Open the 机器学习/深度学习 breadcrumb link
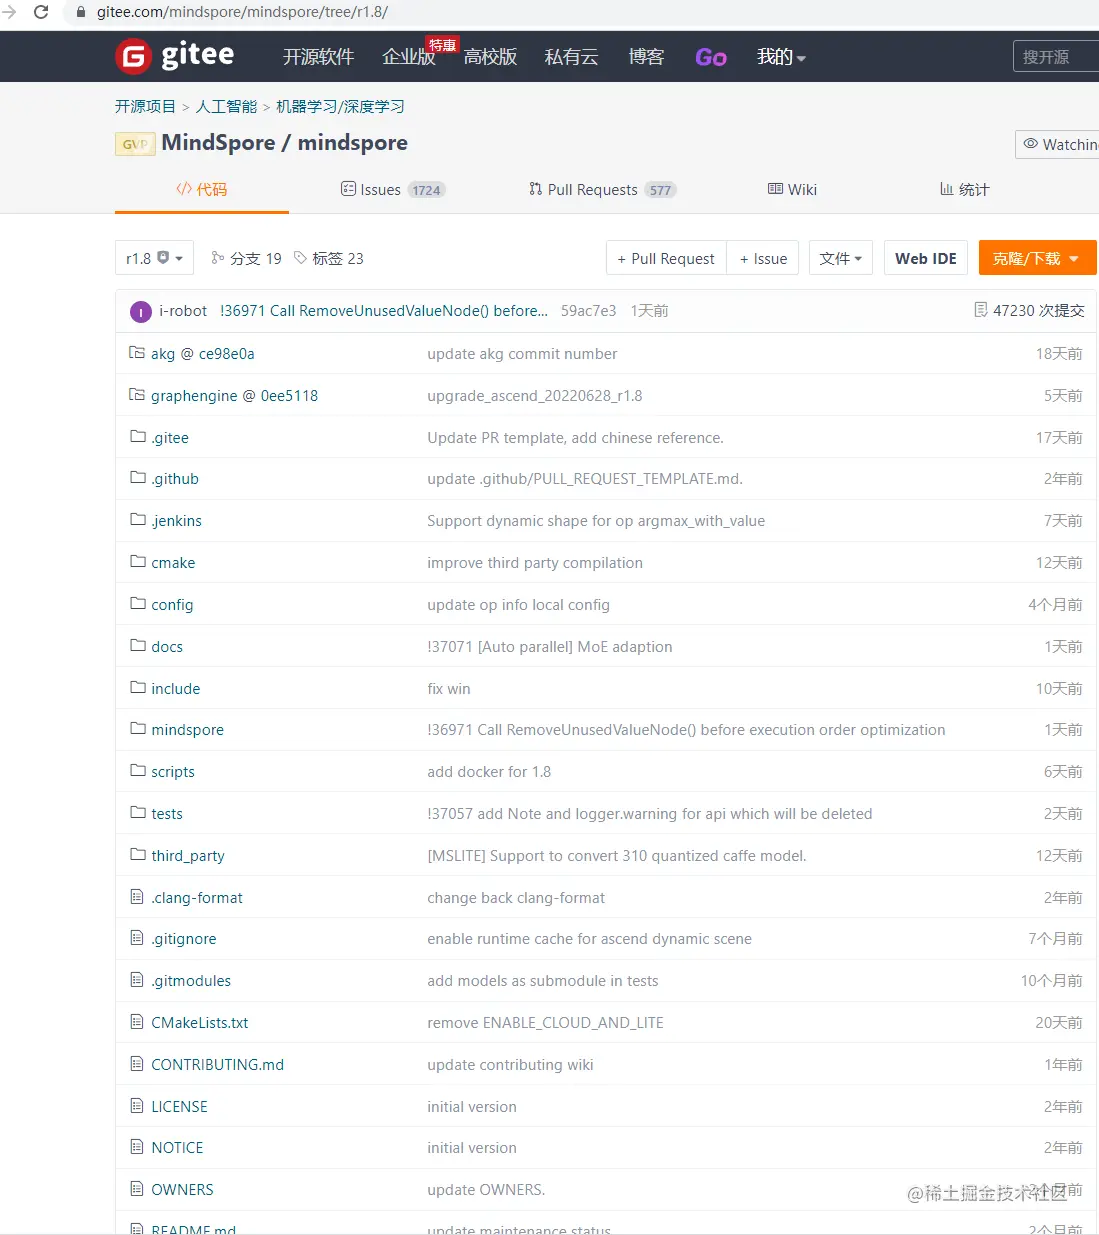The image size is (1099, 1235). pyautogui.click(x=340, y=106)
